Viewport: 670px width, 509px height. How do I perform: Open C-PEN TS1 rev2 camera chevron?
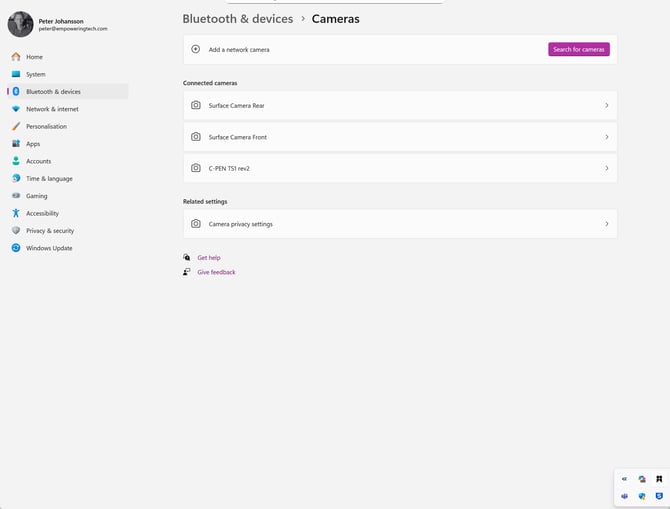[607, 168]
